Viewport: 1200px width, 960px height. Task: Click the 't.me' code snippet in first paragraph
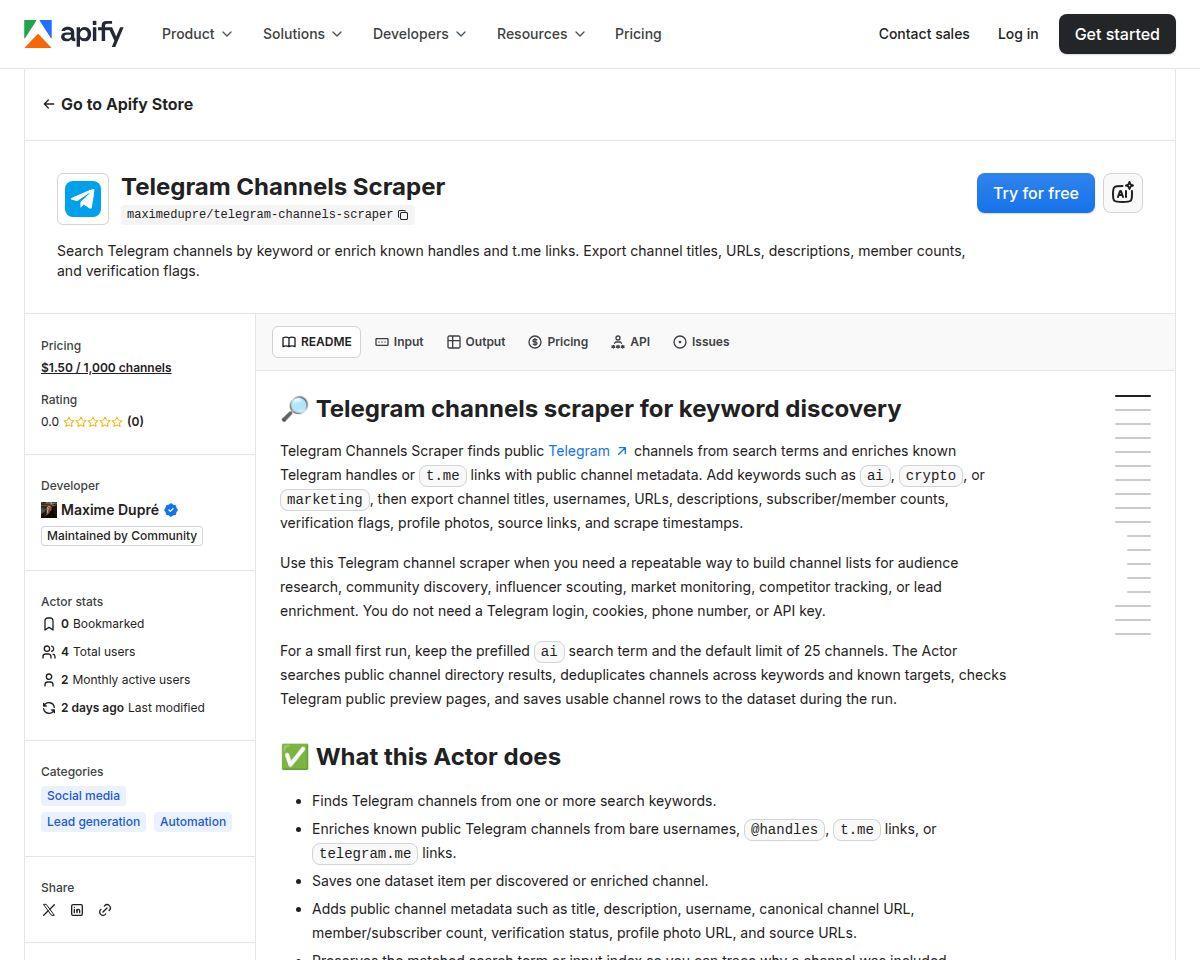pos(443,476)
